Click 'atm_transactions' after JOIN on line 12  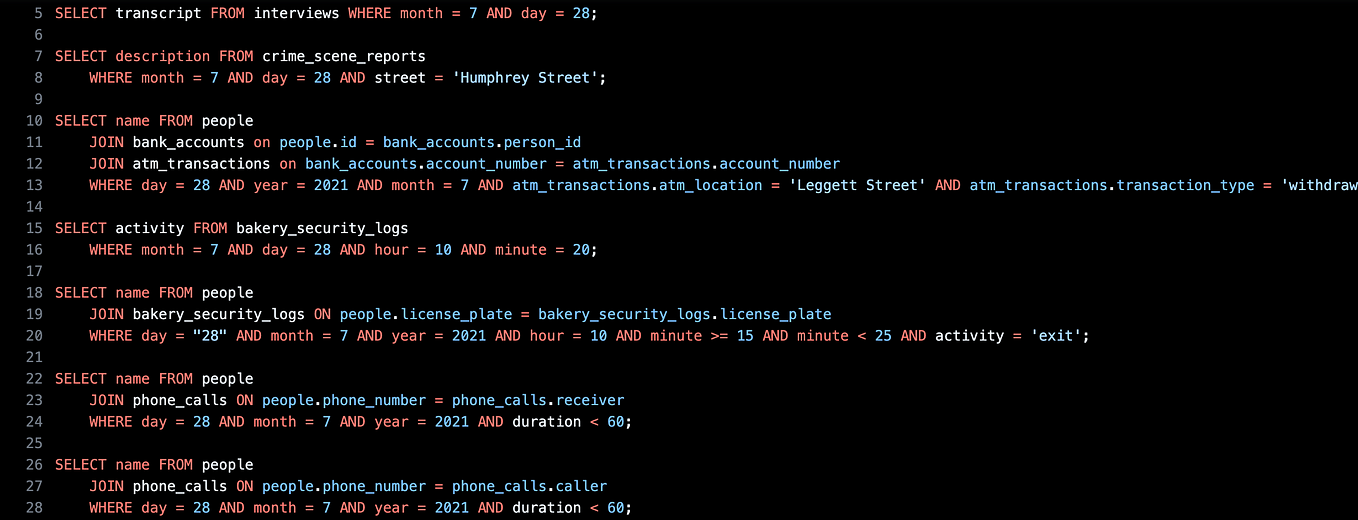[201, 163]
